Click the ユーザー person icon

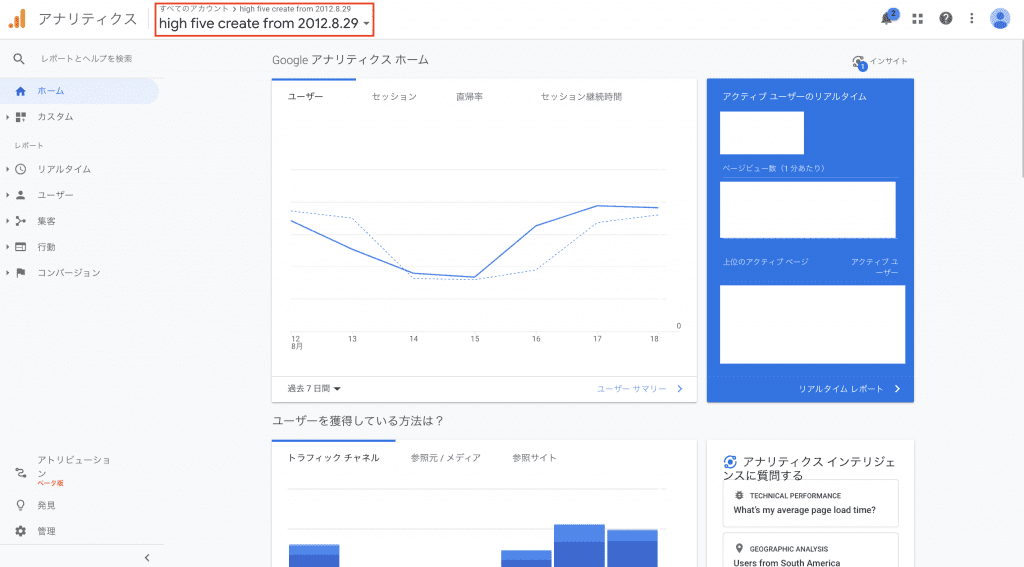coord(21,195)
